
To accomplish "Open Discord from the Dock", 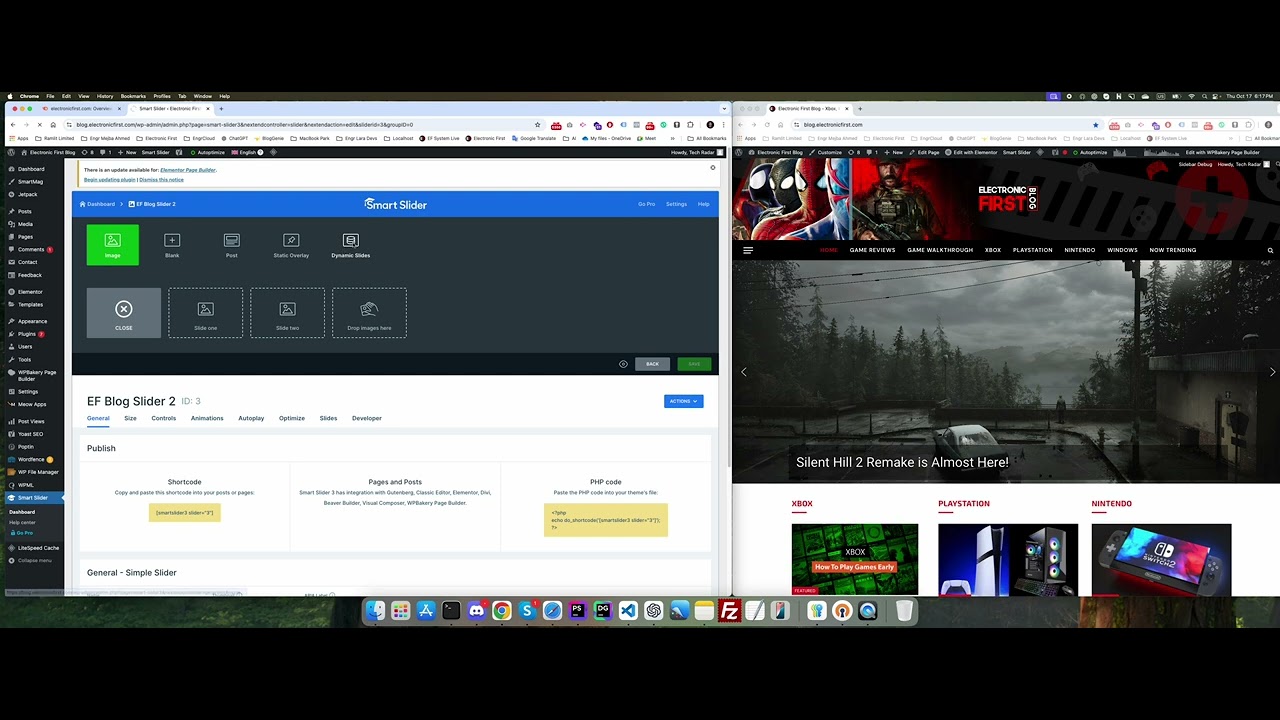I will [476, 611].
